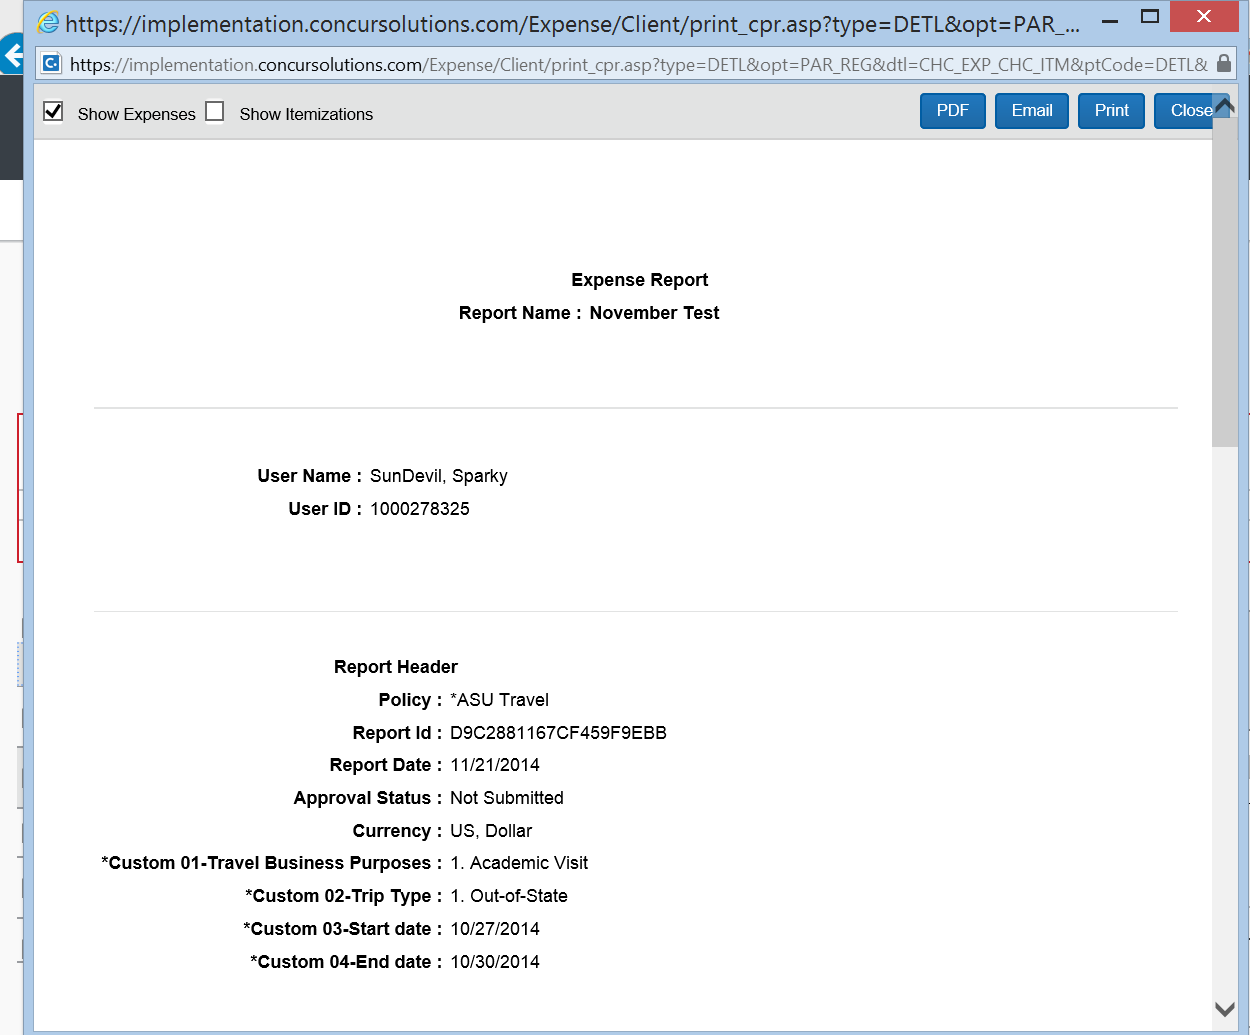Image resolution: width=1250 pixels, height=1035 pixels.
Task: Click the Currency field label
Action: click(x=397, y=831)
